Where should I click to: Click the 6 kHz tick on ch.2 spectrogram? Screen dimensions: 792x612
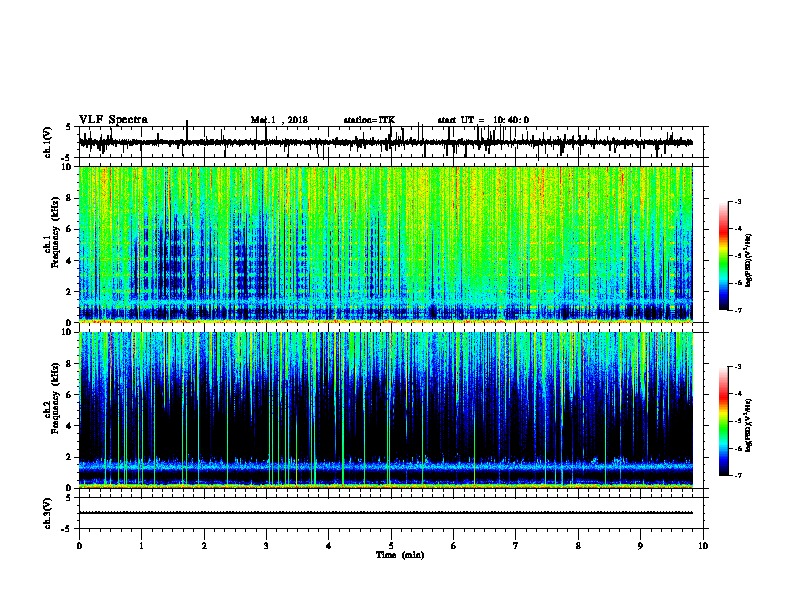coord(70,395)
